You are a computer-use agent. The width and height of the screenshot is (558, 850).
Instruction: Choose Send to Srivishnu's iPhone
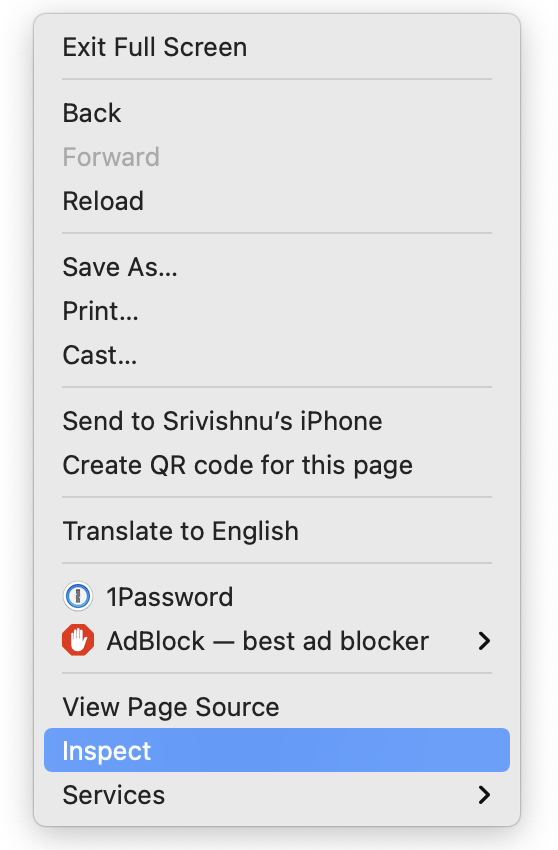click(277, 421)
